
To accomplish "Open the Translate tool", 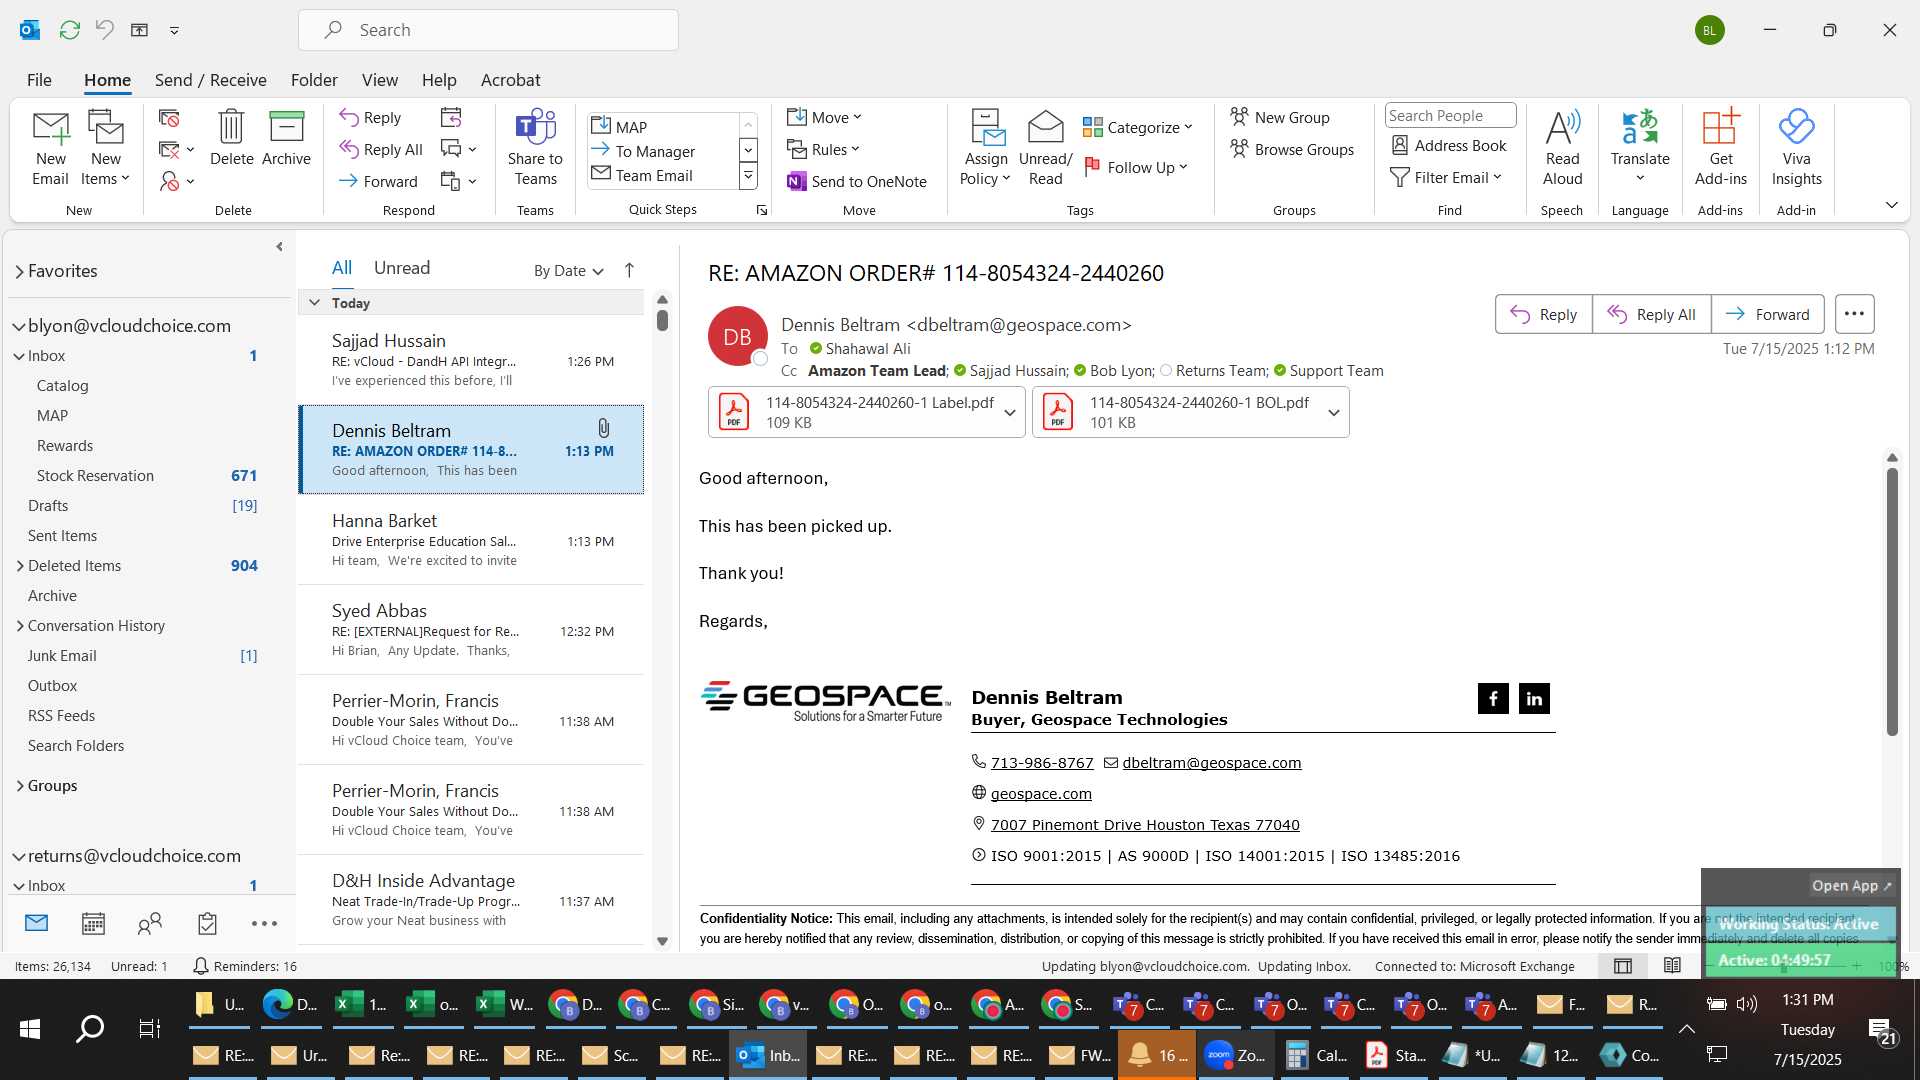I will pyautogui.click(x=1640, y=148).
